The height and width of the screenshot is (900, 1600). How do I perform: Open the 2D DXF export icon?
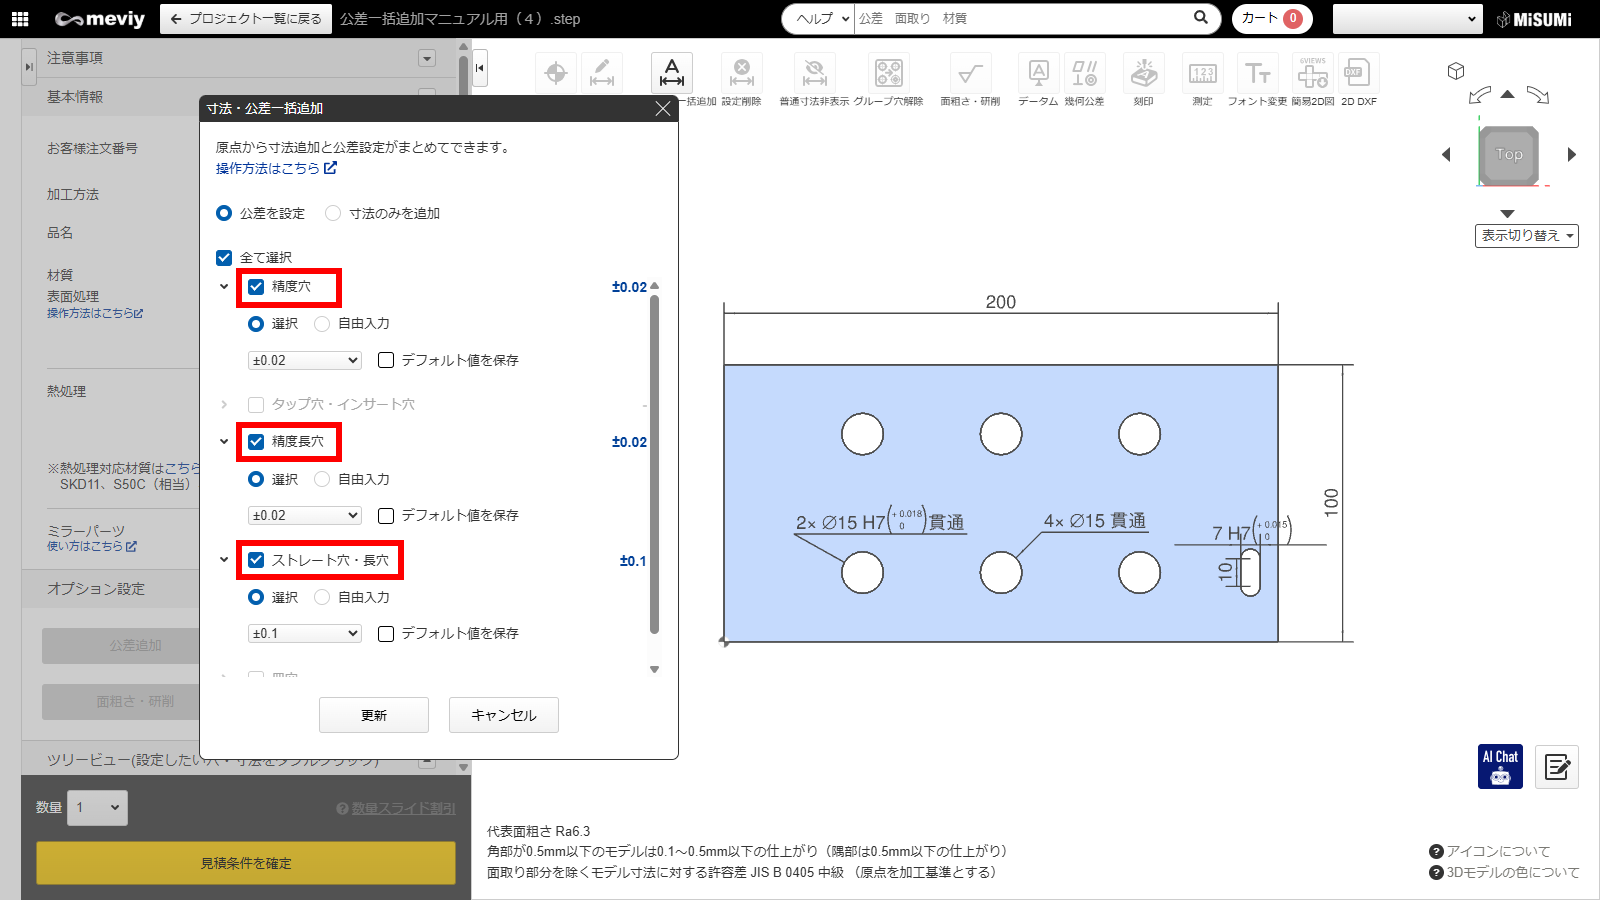click(1358, 73)
